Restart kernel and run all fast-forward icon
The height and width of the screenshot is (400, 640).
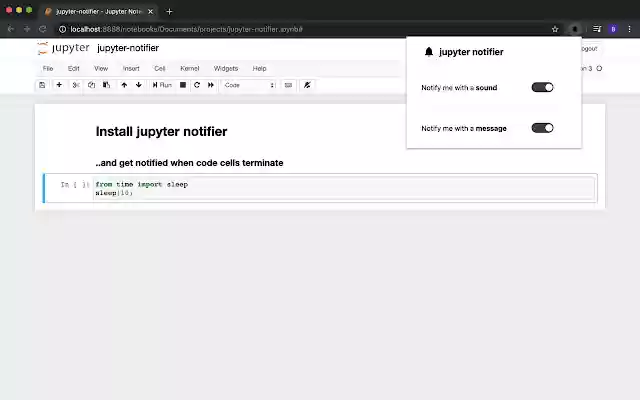211,85
